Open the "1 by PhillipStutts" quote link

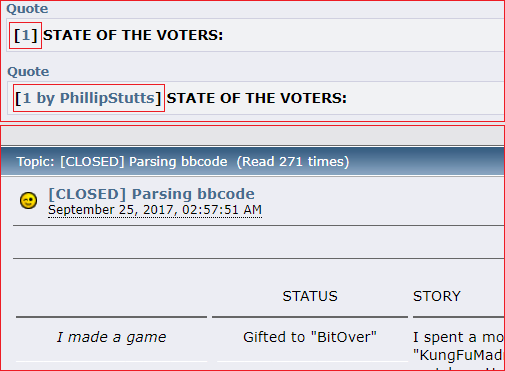(89, 98)
